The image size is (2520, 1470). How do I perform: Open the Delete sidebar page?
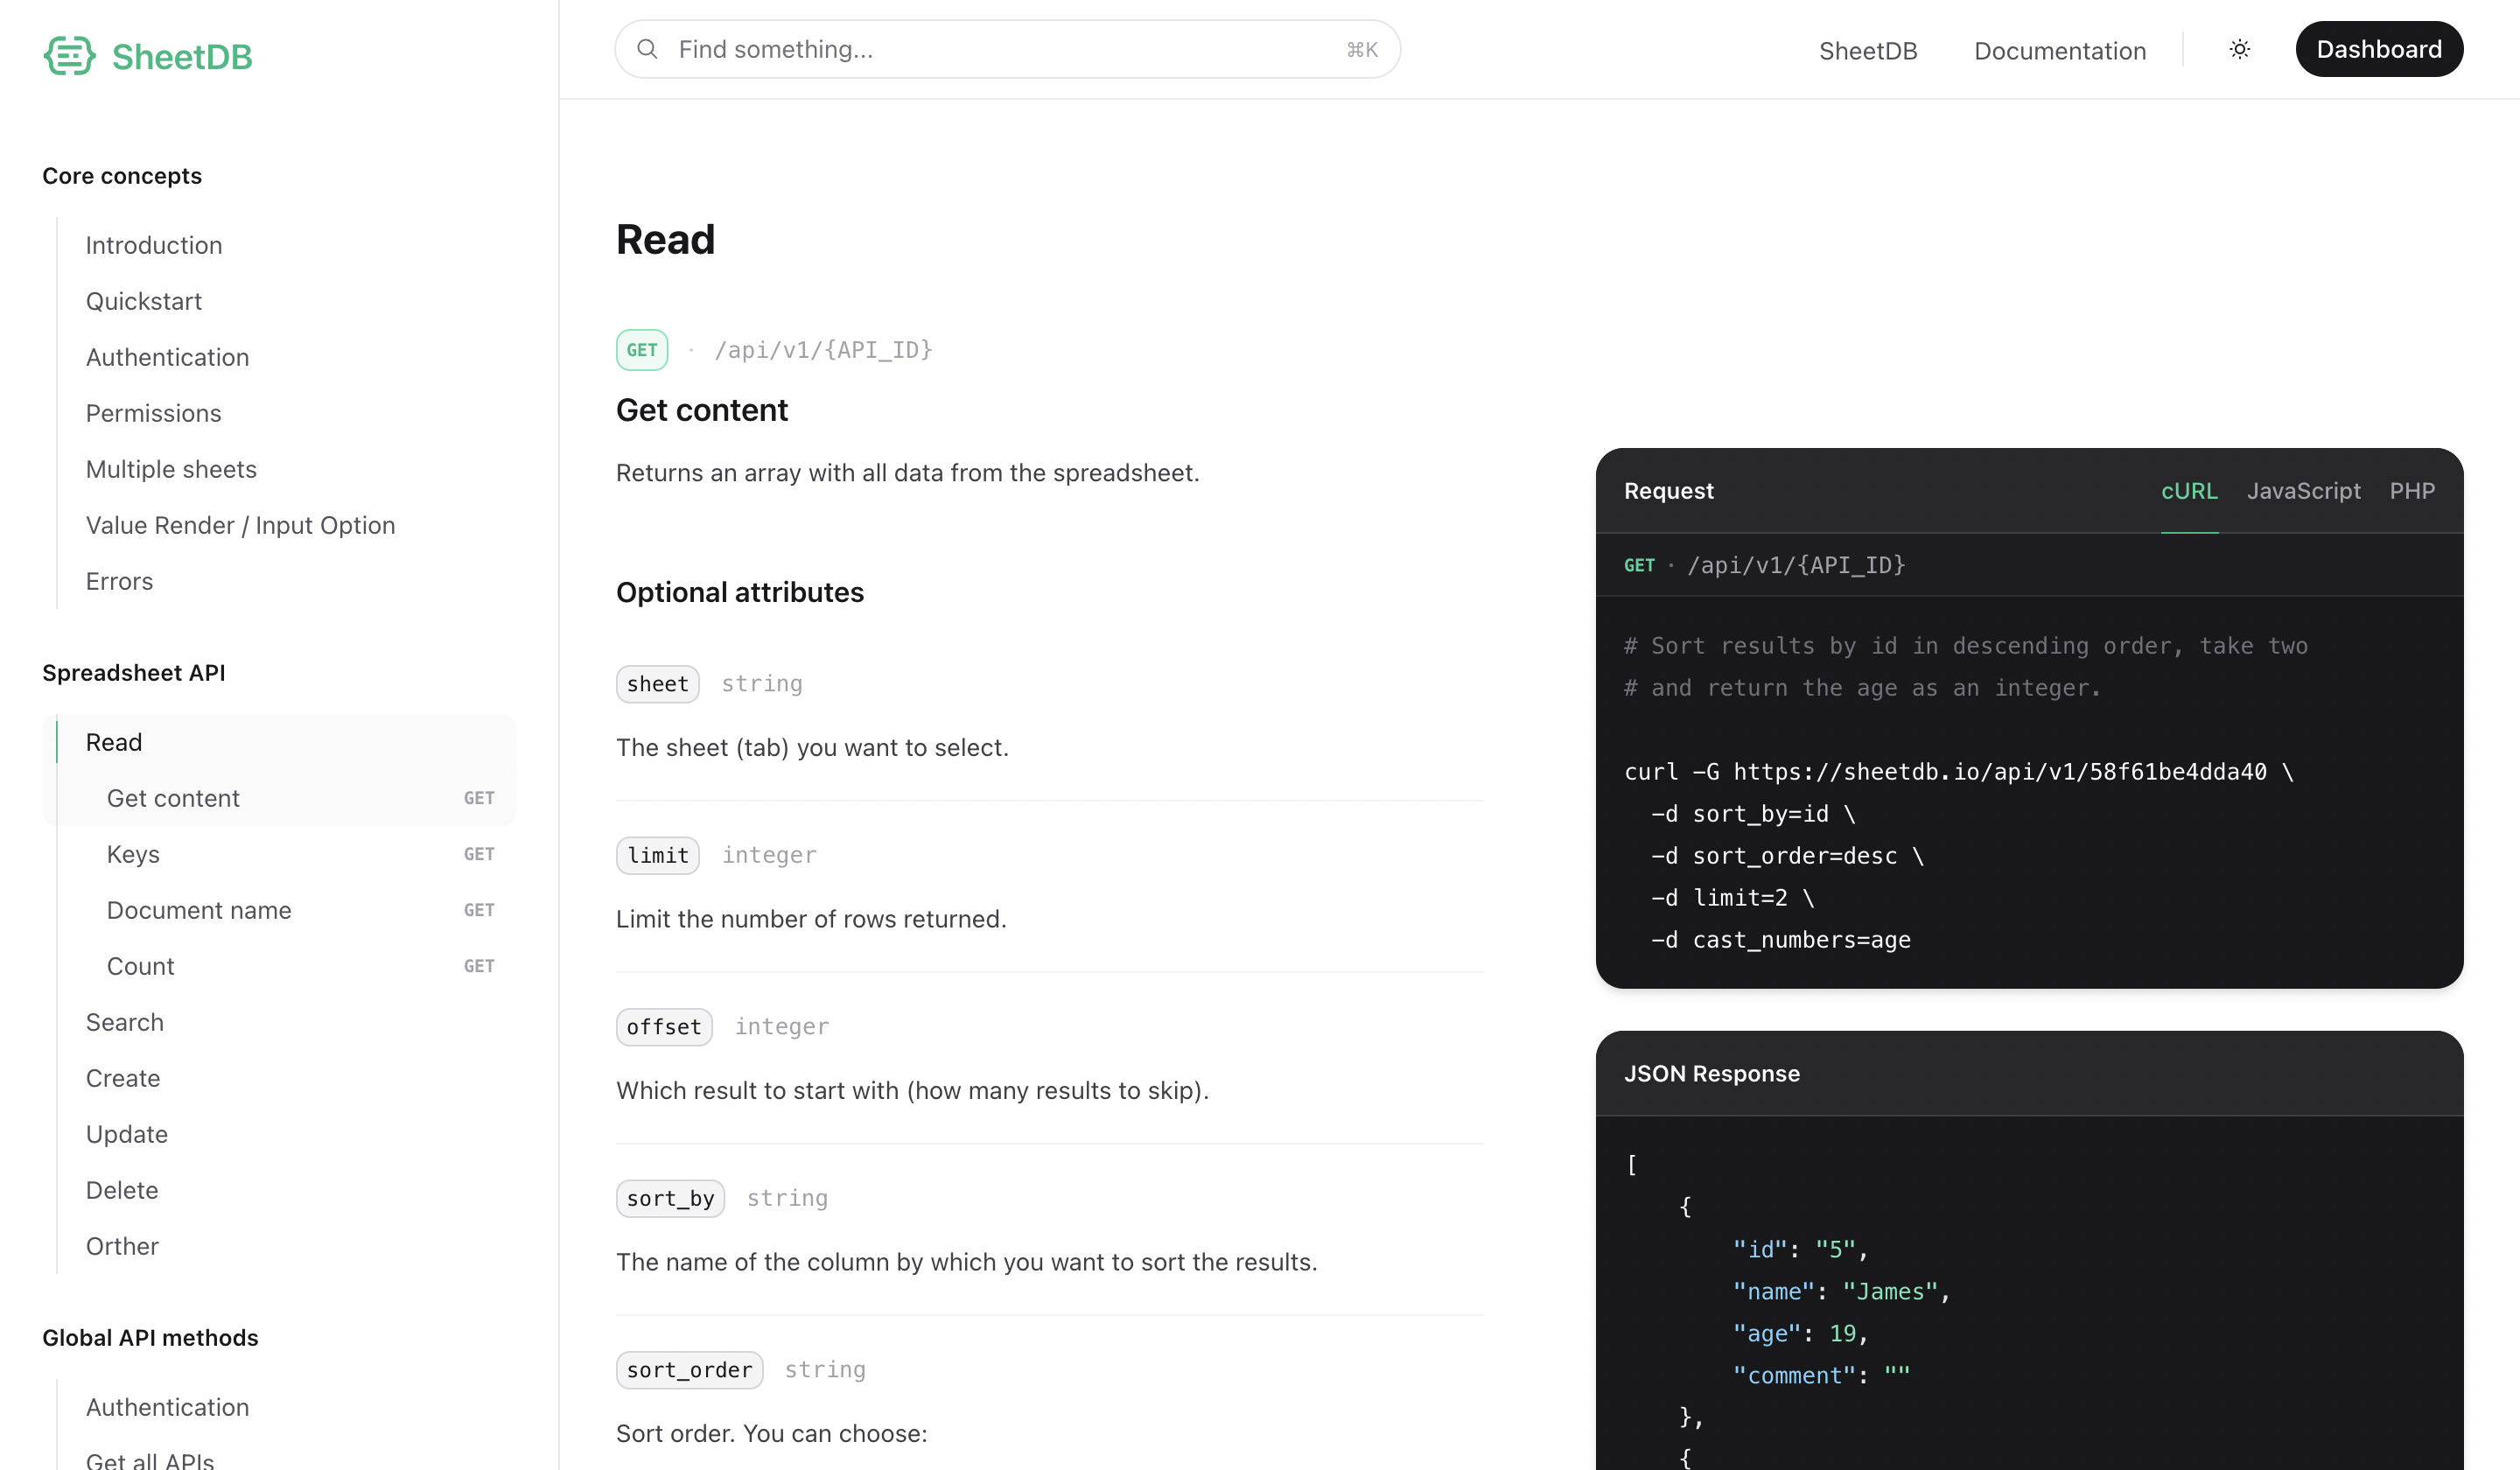coord(121,1190)
